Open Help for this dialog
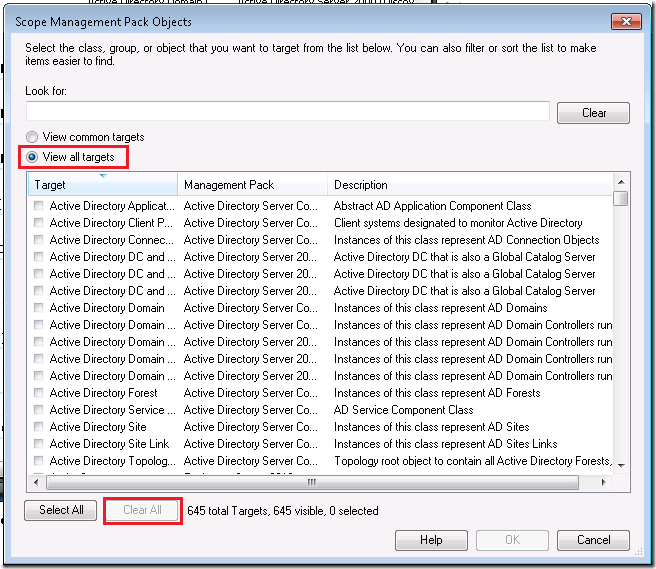This screenshot has height=569, width=656. 431,540
